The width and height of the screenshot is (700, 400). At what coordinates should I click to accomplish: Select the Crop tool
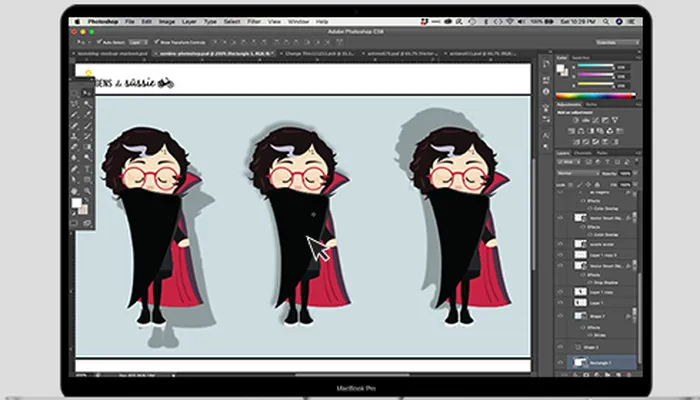pyautogui.click(x=75, y=115)
